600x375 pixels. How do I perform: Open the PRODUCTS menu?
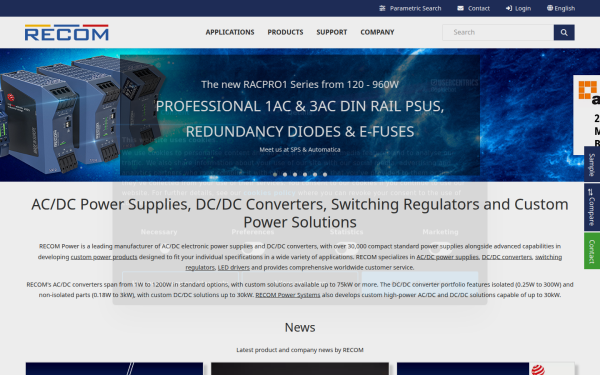click(285, 32)
